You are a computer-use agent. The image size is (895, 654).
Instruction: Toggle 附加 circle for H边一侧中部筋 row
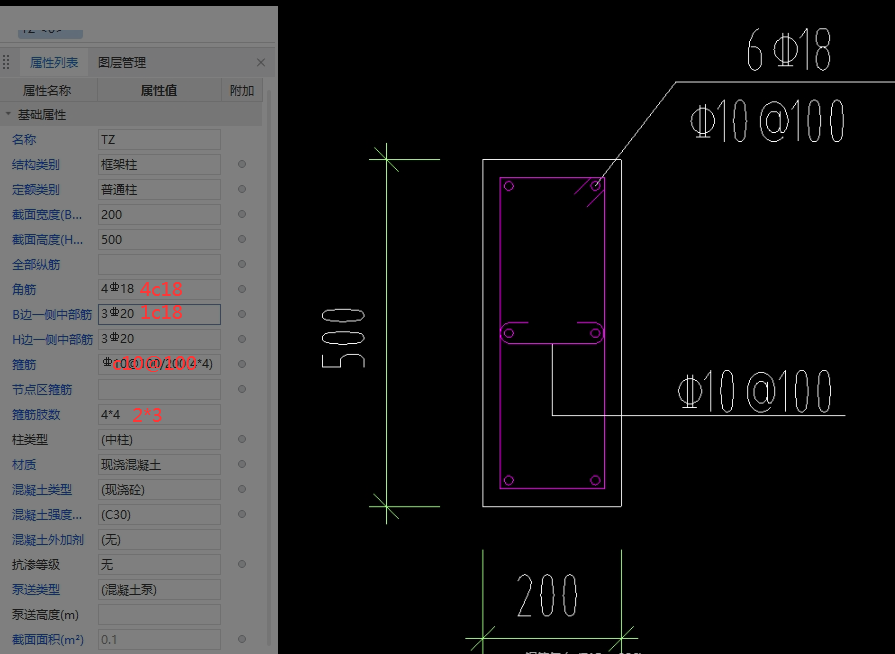tap(242, 339)
